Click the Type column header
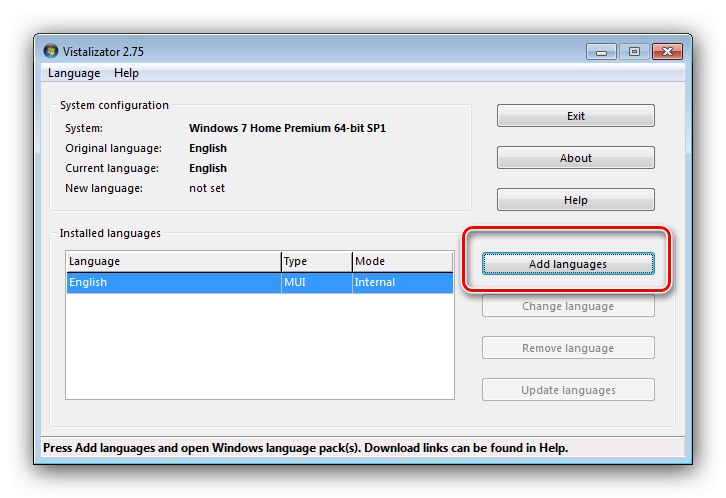The height and width of the screenshot is (498, 726). [x=317, y=261]
